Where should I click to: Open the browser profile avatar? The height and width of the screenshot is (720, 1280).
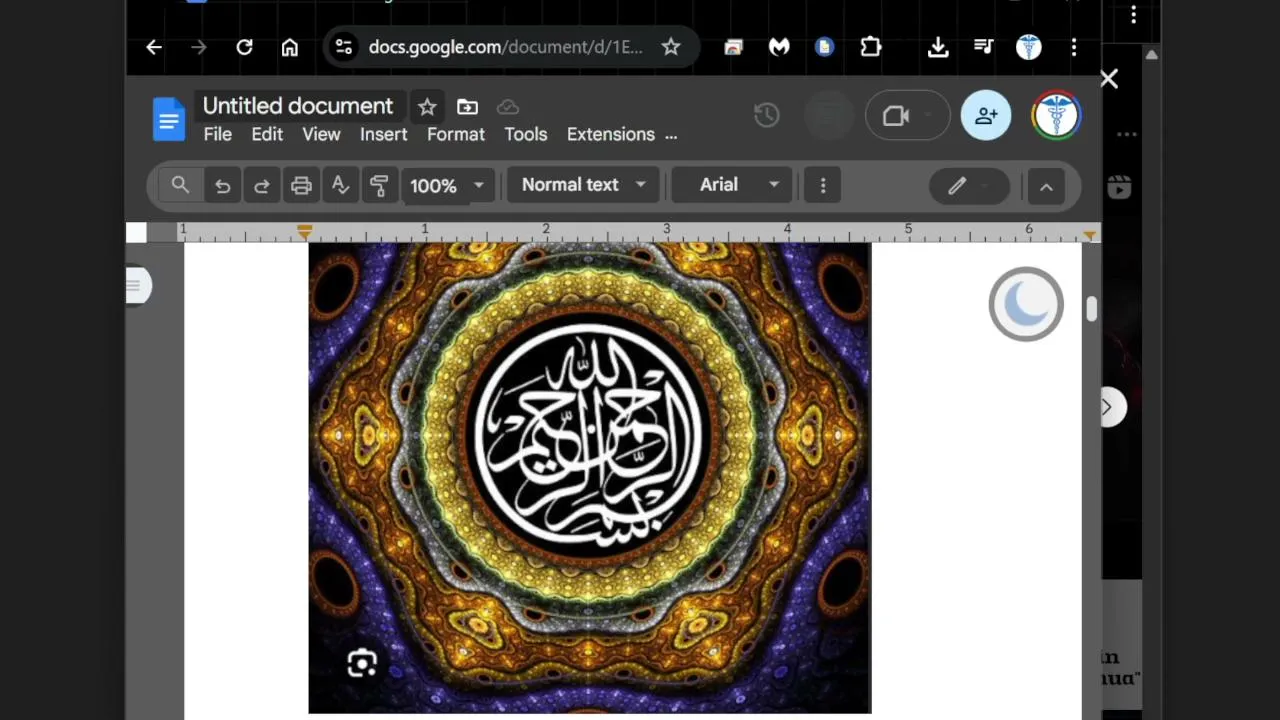(1029, 47)
